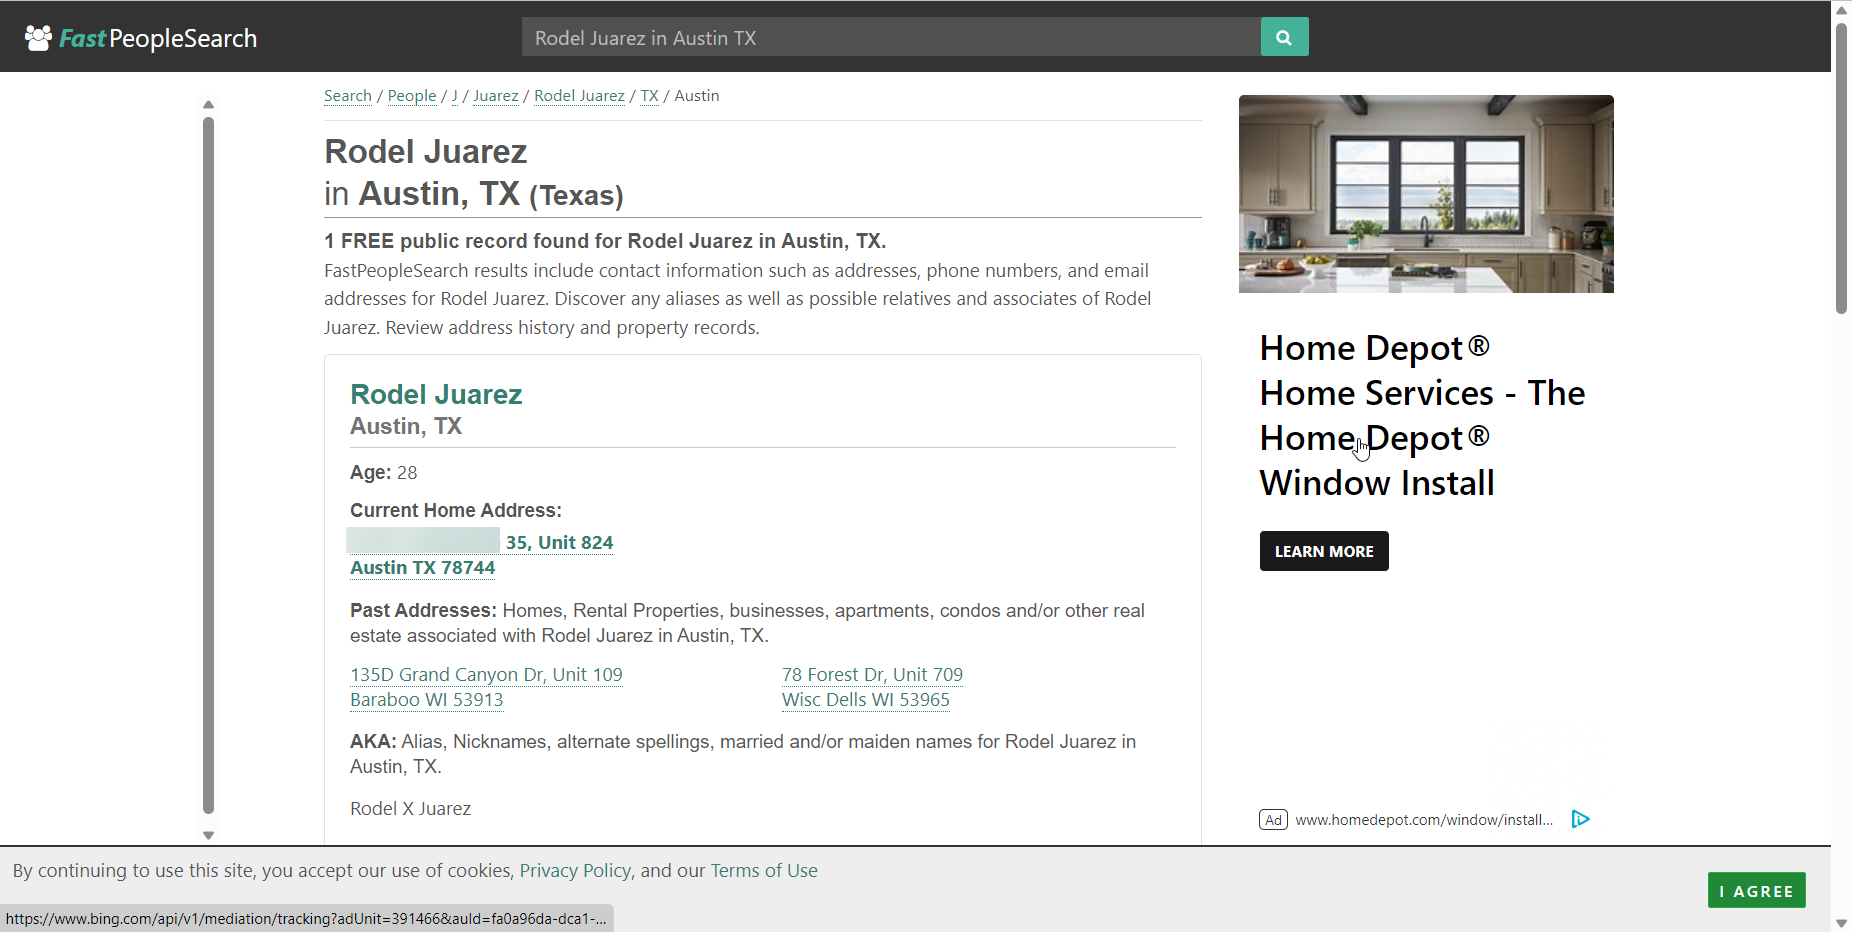Click the AdChoices triangle icon
1852x932 pixels.
(x=1580, y=820)
